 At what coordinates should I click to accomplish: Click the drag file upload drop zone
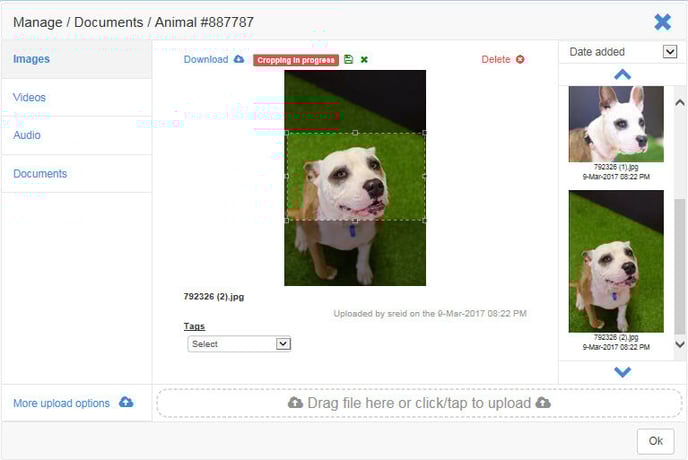click(419, 403)
